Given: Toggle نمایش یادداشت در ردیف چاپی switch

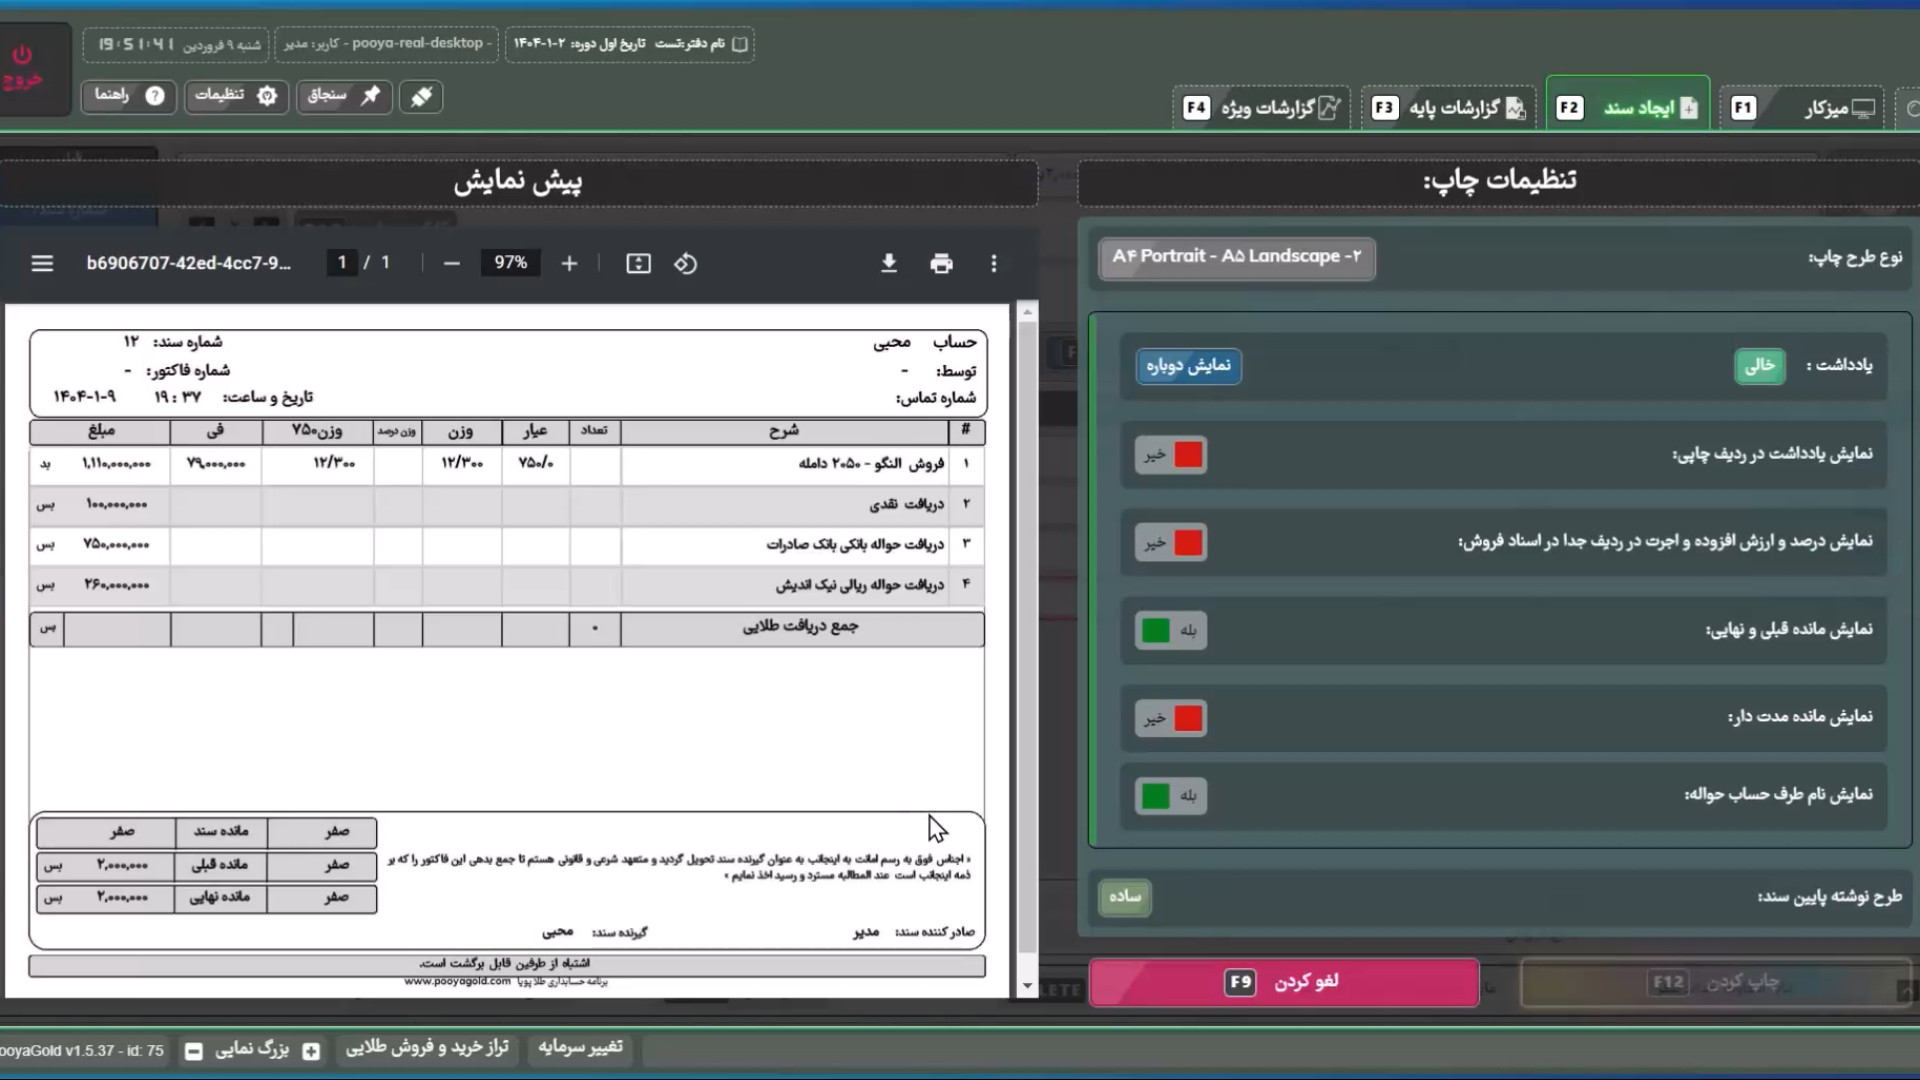Looking at the screenshot, I should click(1171, 455).
